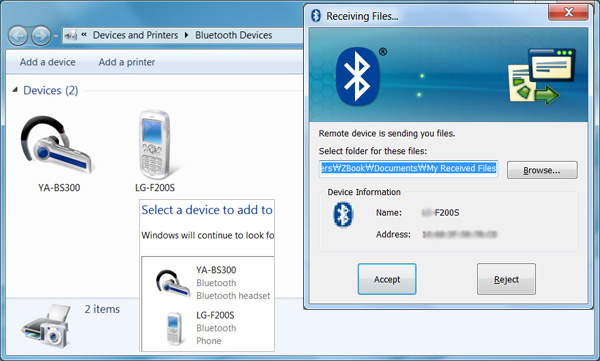The image size is (600, 361).
Task: Click the printer and camera details icon
Action: click(47, 326)
